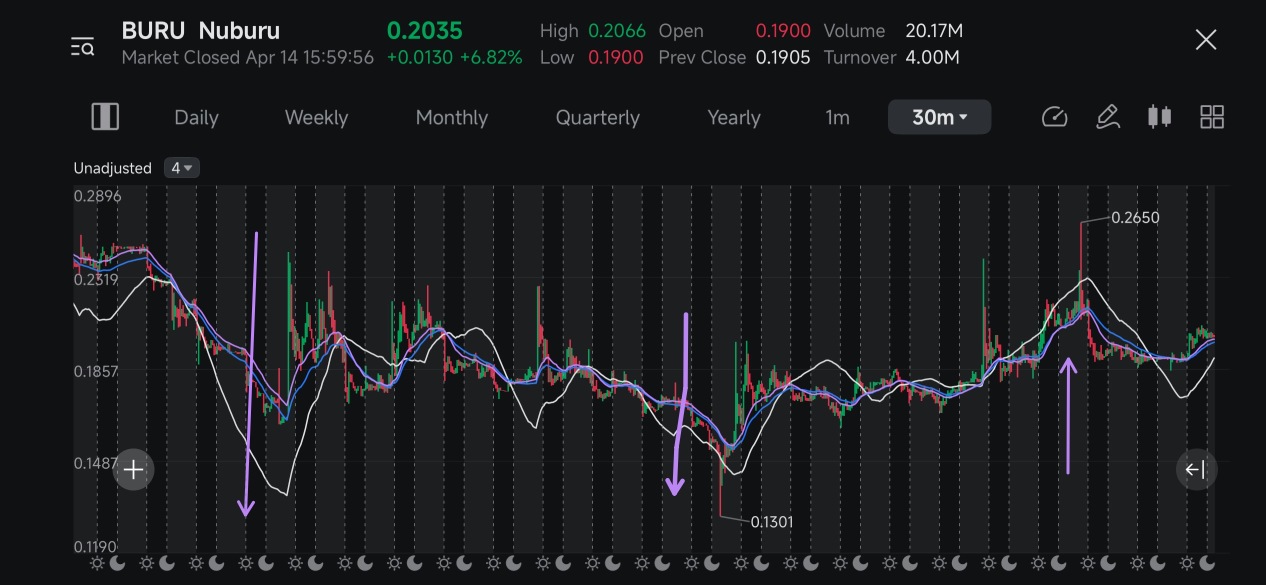Image resolution: width=1266 pixels, height=585 pixels.
Task: Switch to the Daily timeframe
Action: [x=196, y=117]
